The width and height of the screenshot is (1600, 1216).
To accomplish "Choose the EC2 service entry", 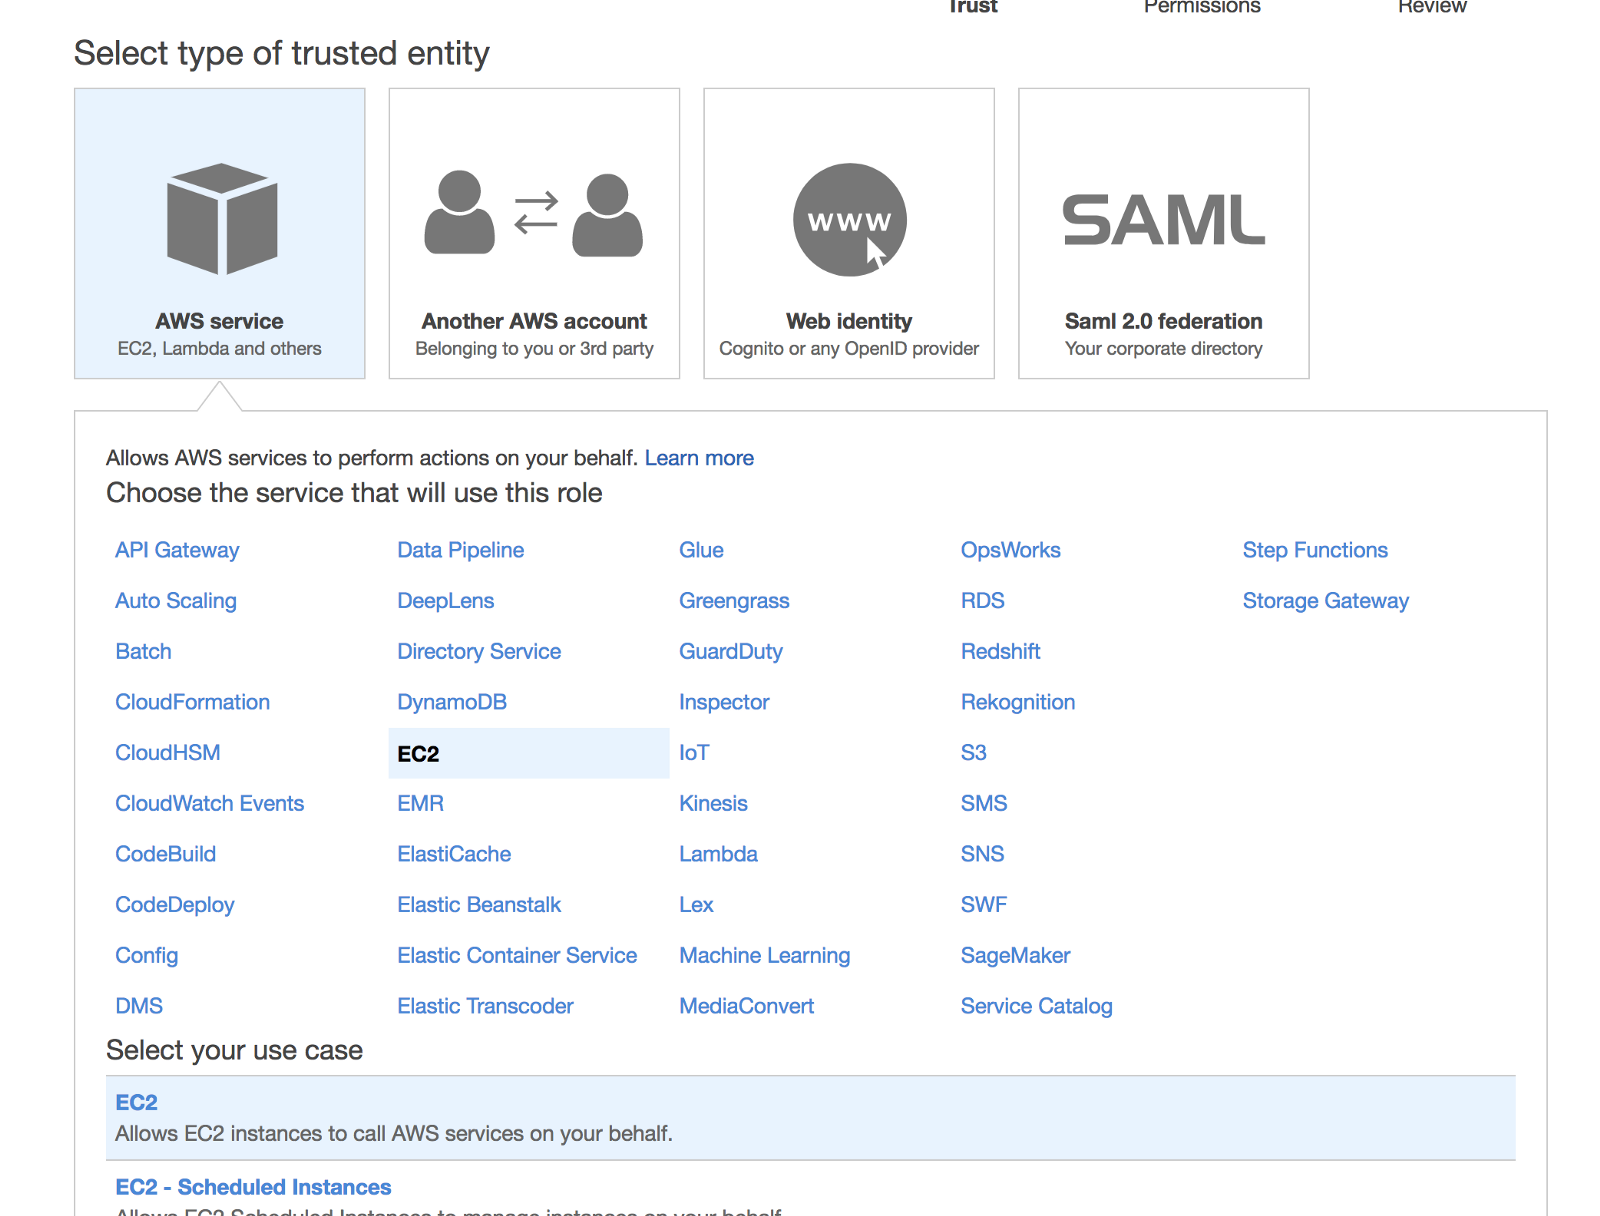I will (419, 754).
